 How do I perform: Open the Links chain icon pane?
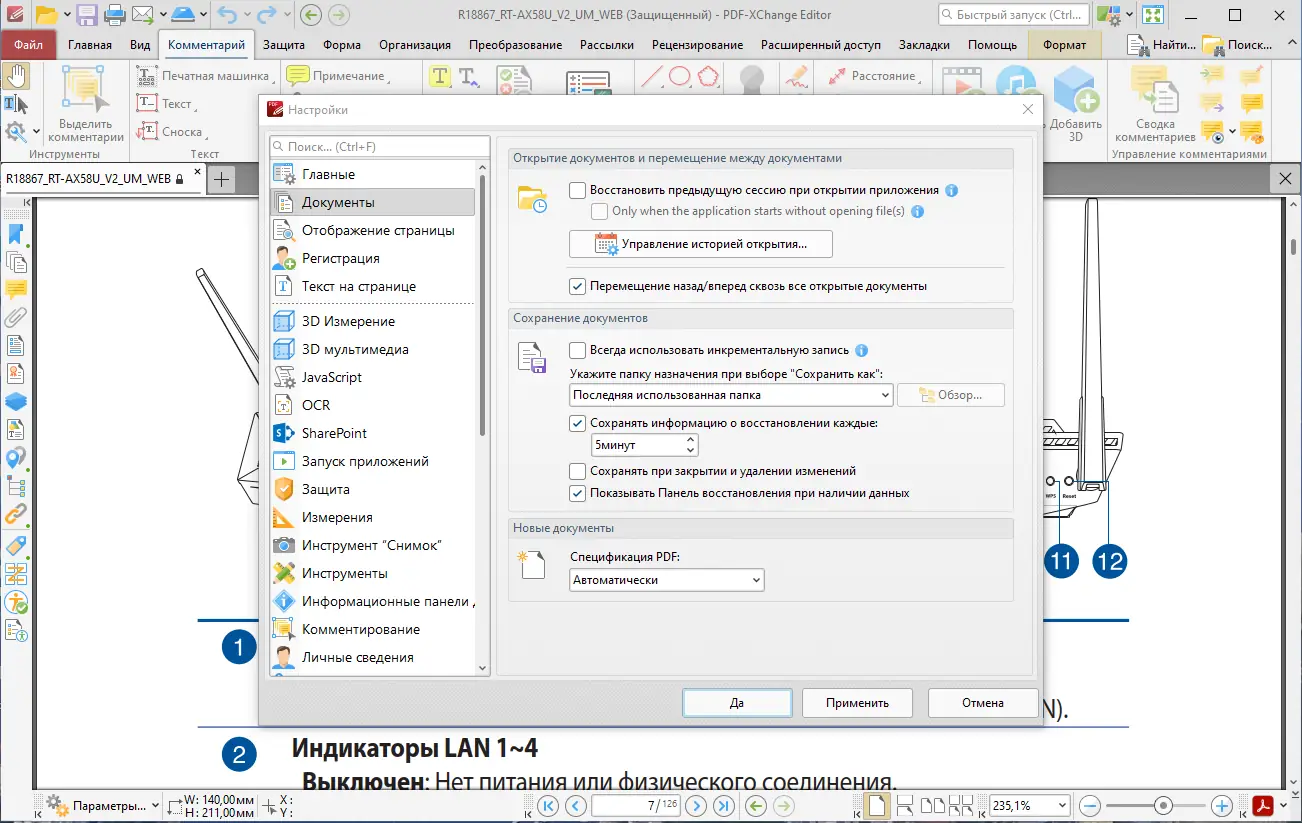[x=15, y=516]
